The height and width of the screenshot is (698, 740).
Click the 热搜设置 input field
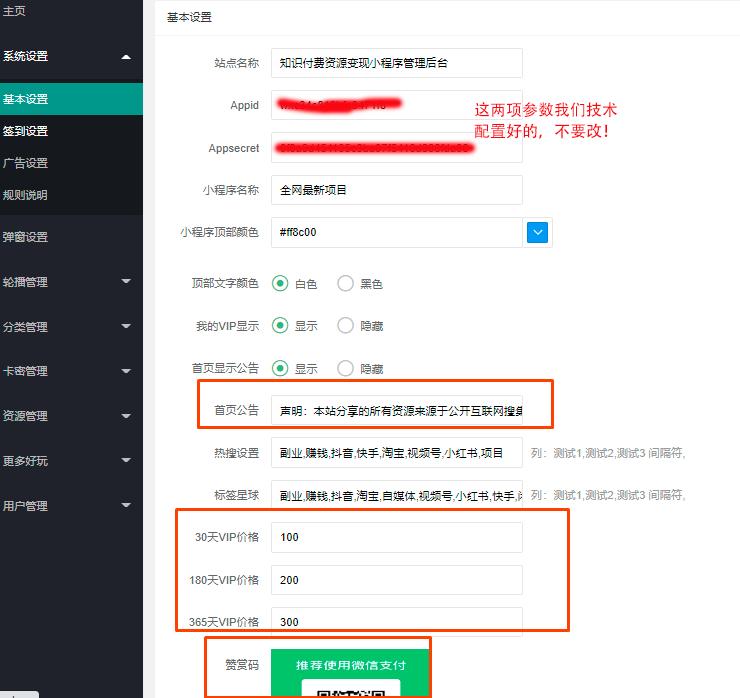click(396, 453)
